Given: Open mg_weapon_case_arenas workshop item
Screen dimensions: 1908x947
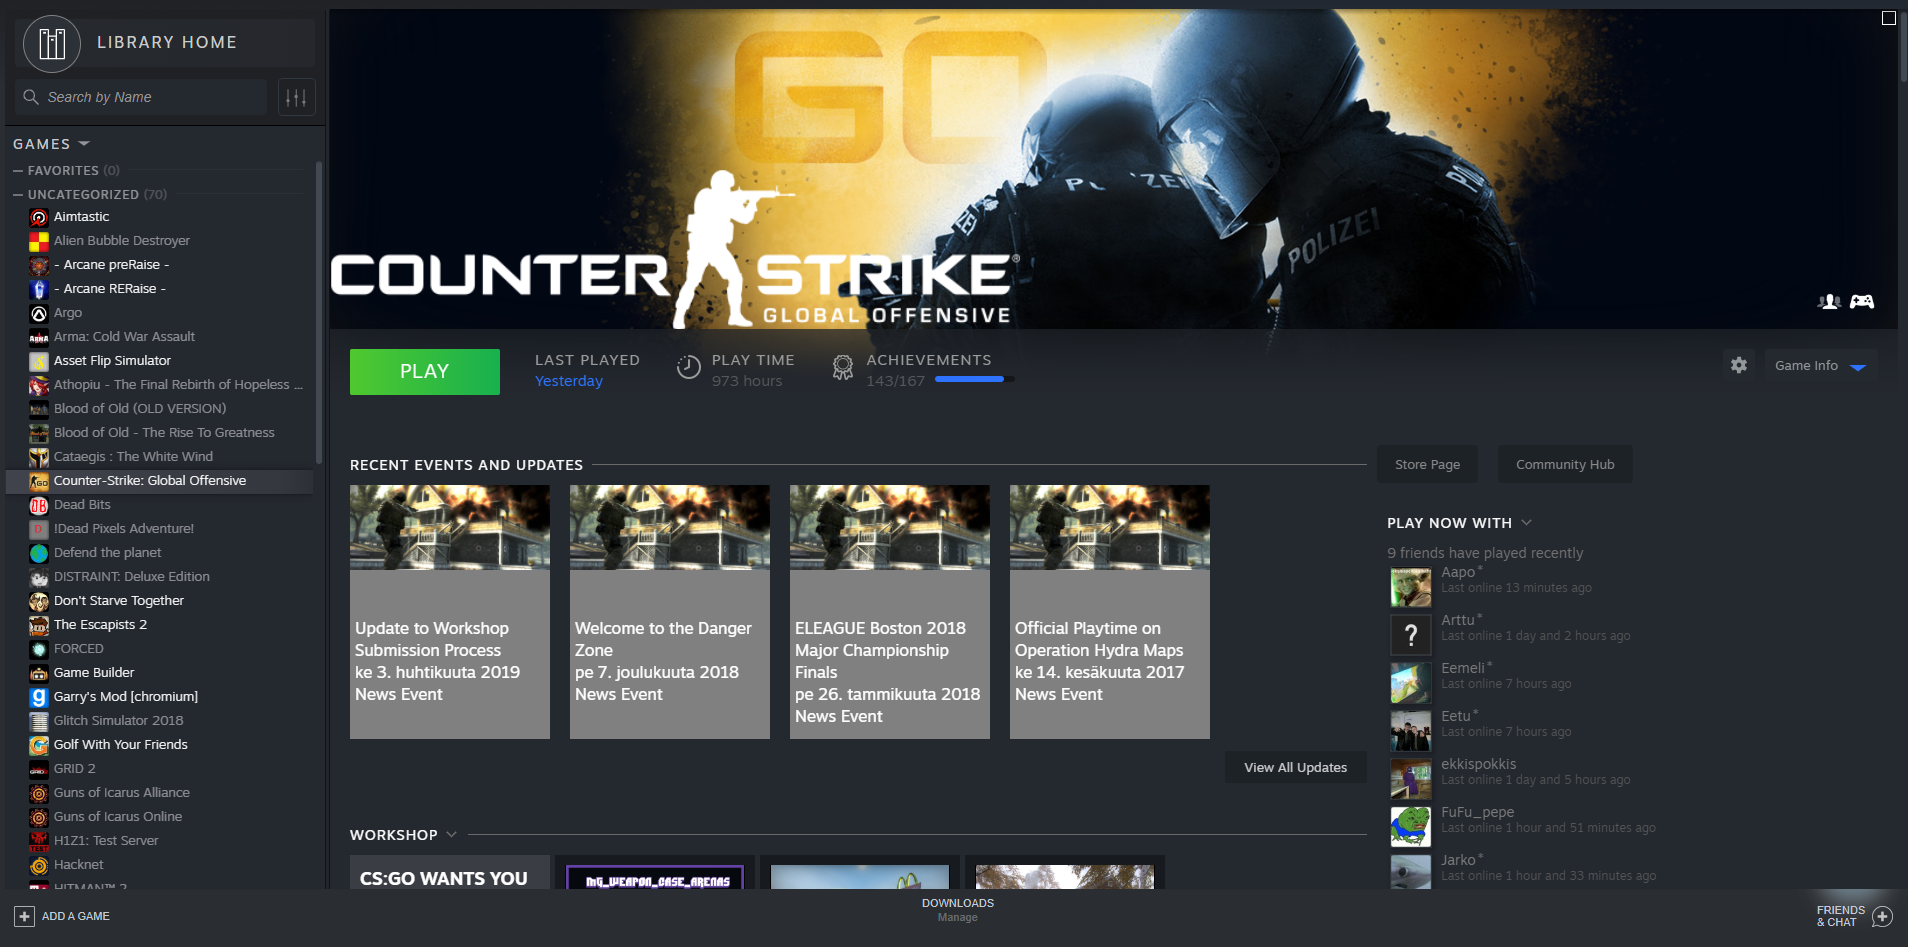Looking at the screenshot, I should tap(655, 872).
